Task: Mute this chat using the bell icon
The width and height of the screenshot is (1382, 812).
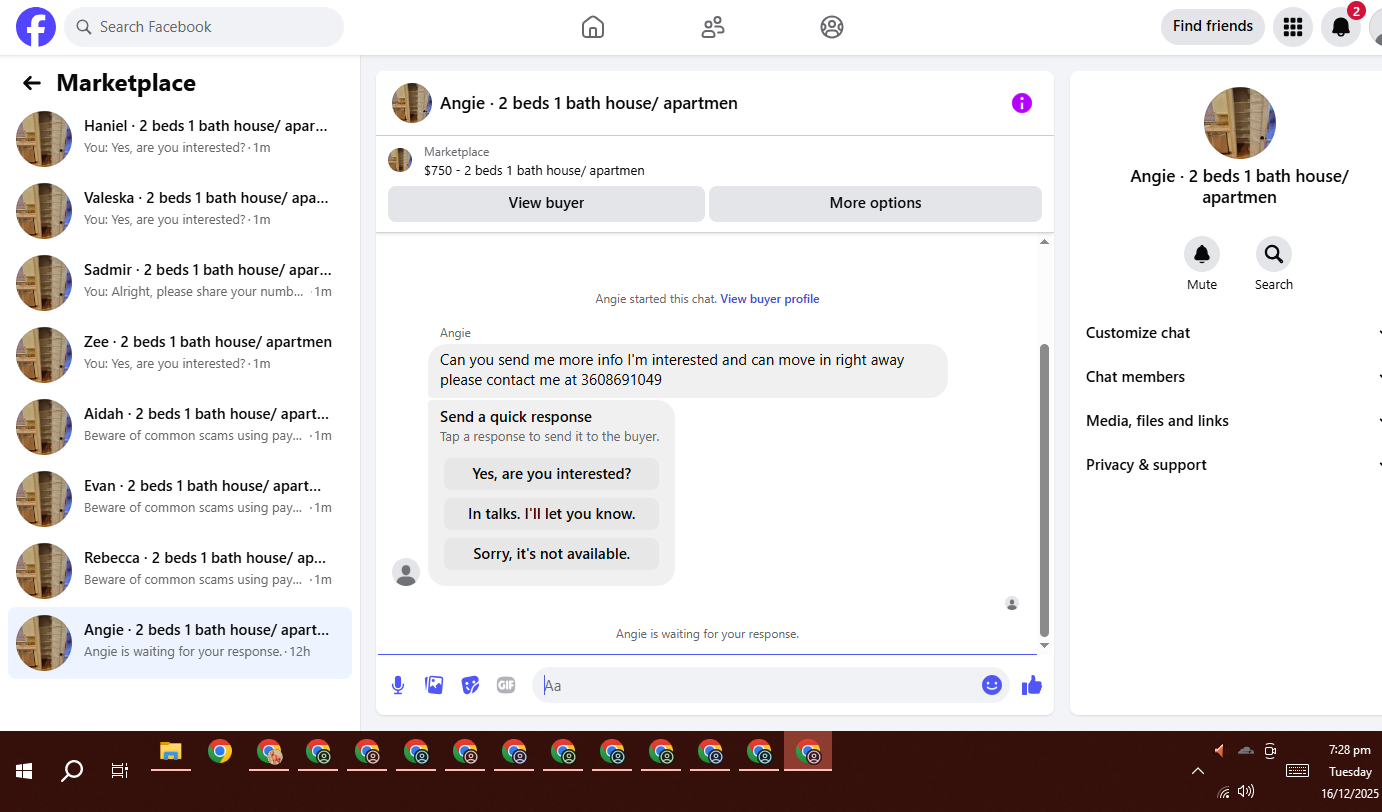Action: [x=1202, y=254]
